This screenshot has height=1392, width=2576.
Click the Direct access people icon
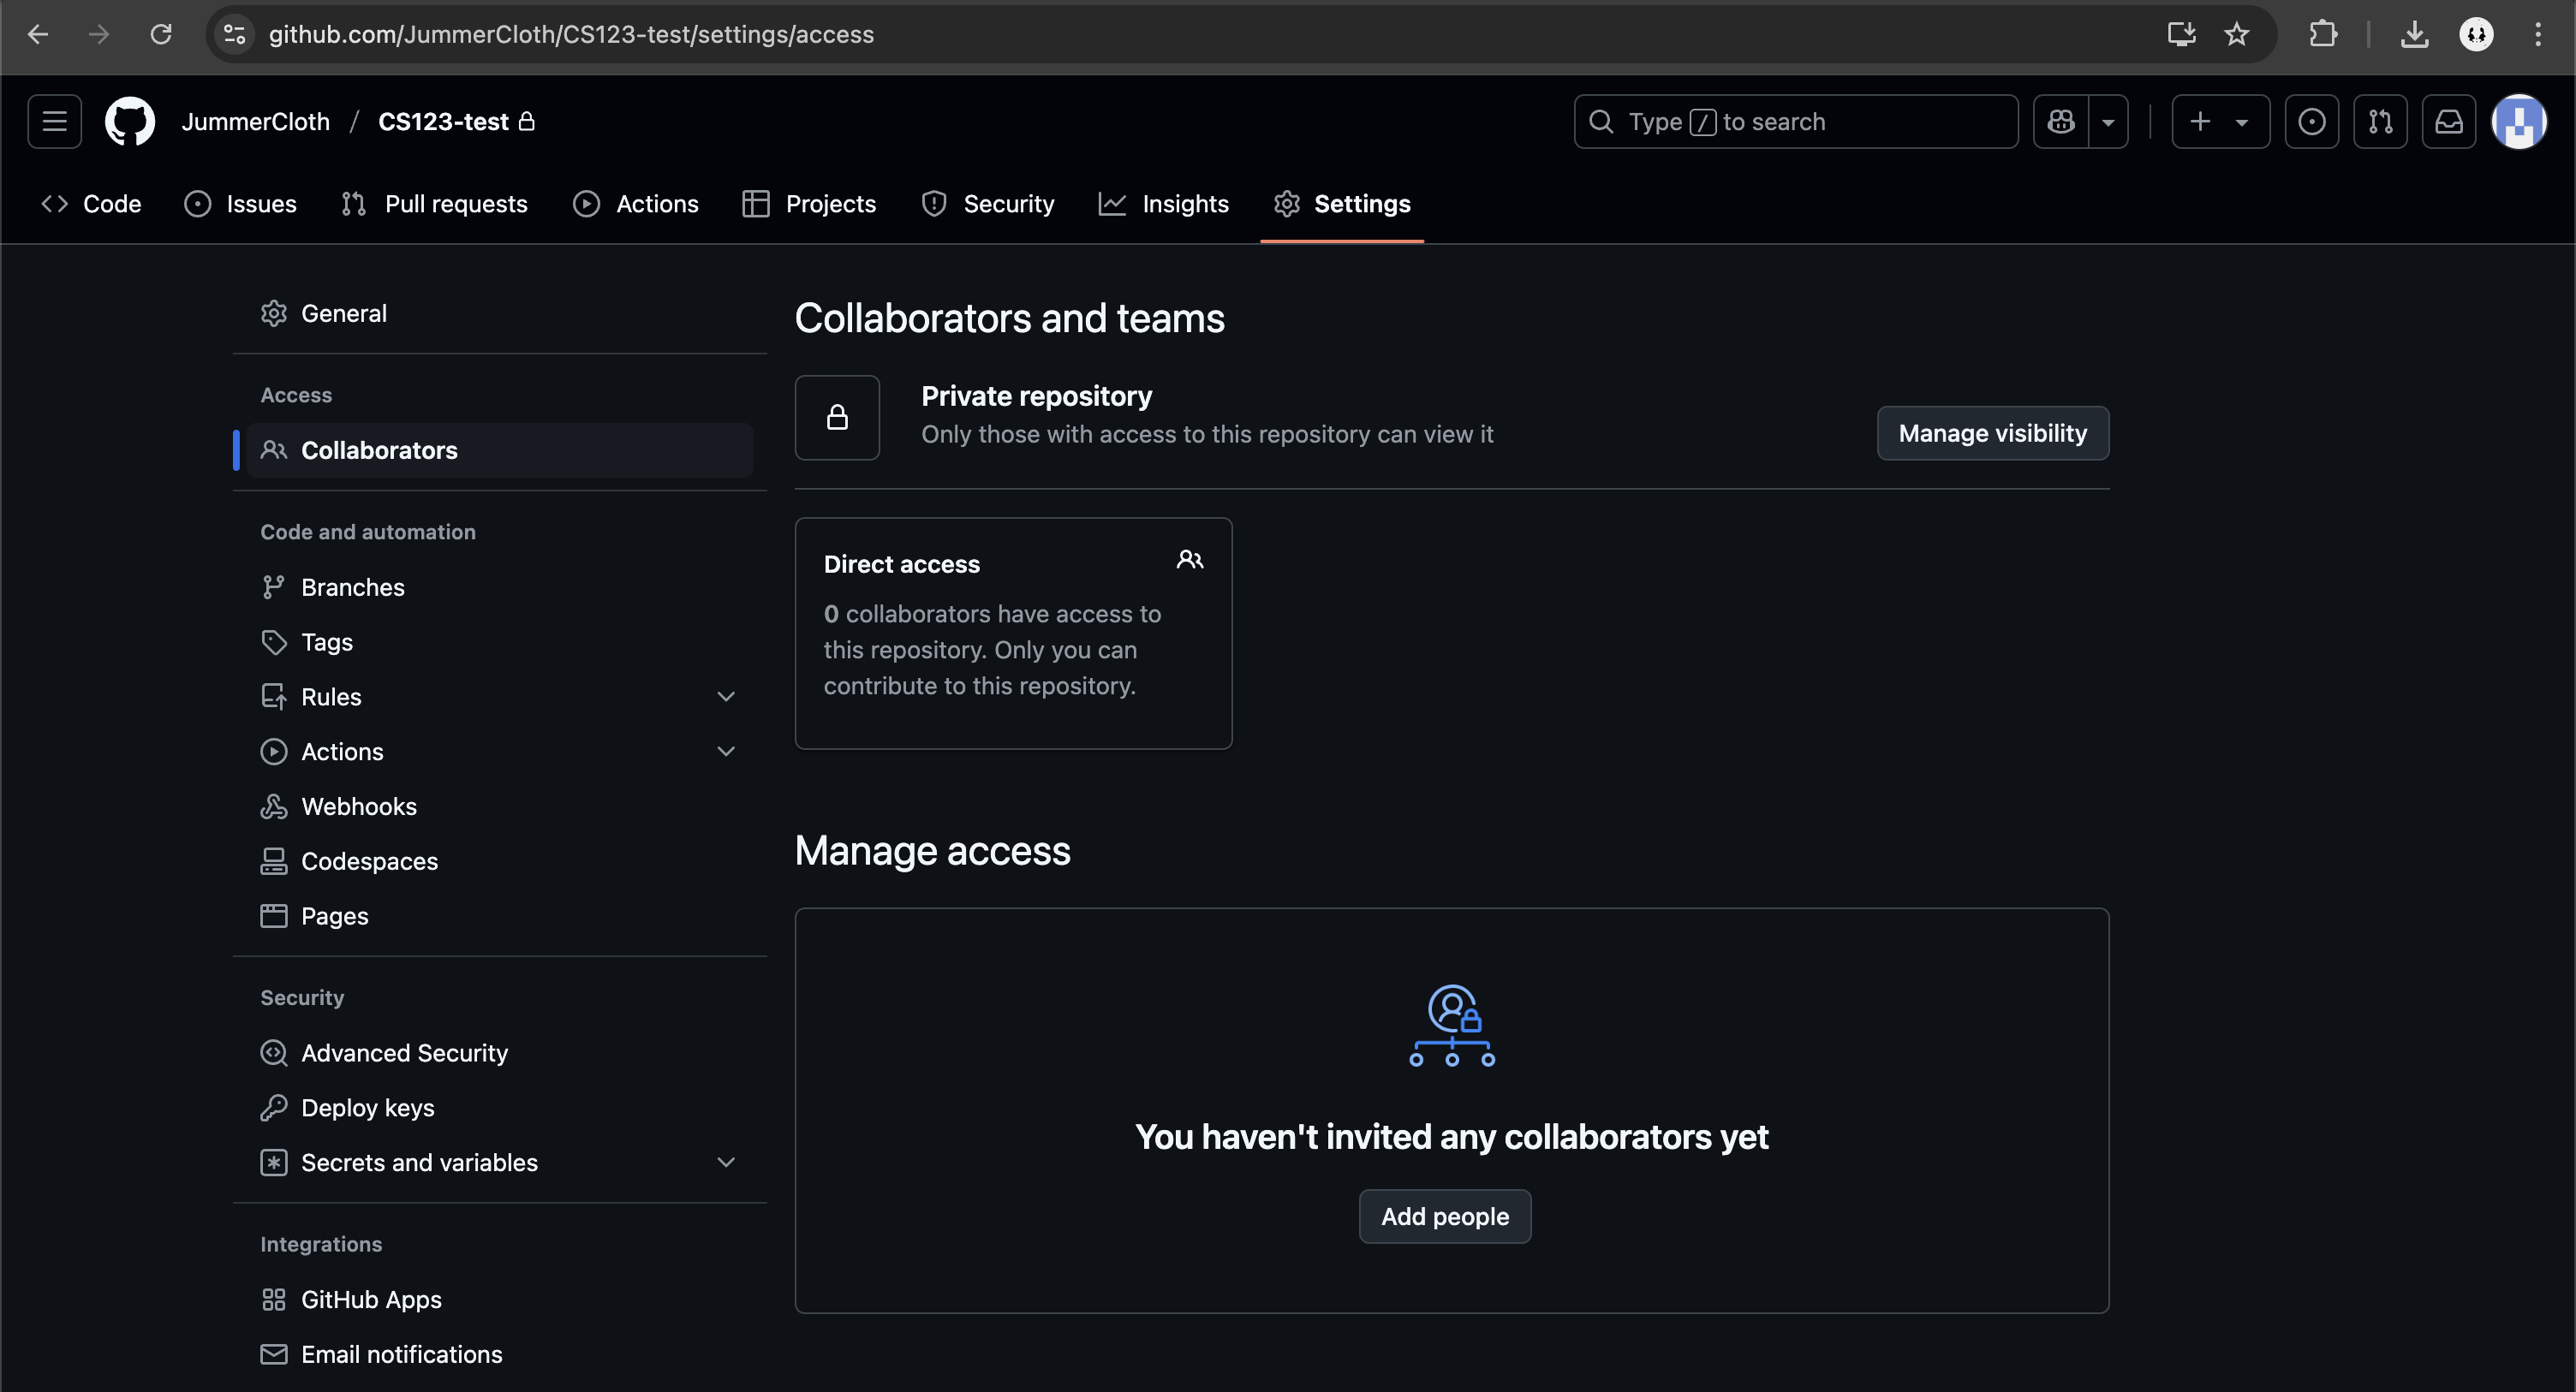(1189, 560)
